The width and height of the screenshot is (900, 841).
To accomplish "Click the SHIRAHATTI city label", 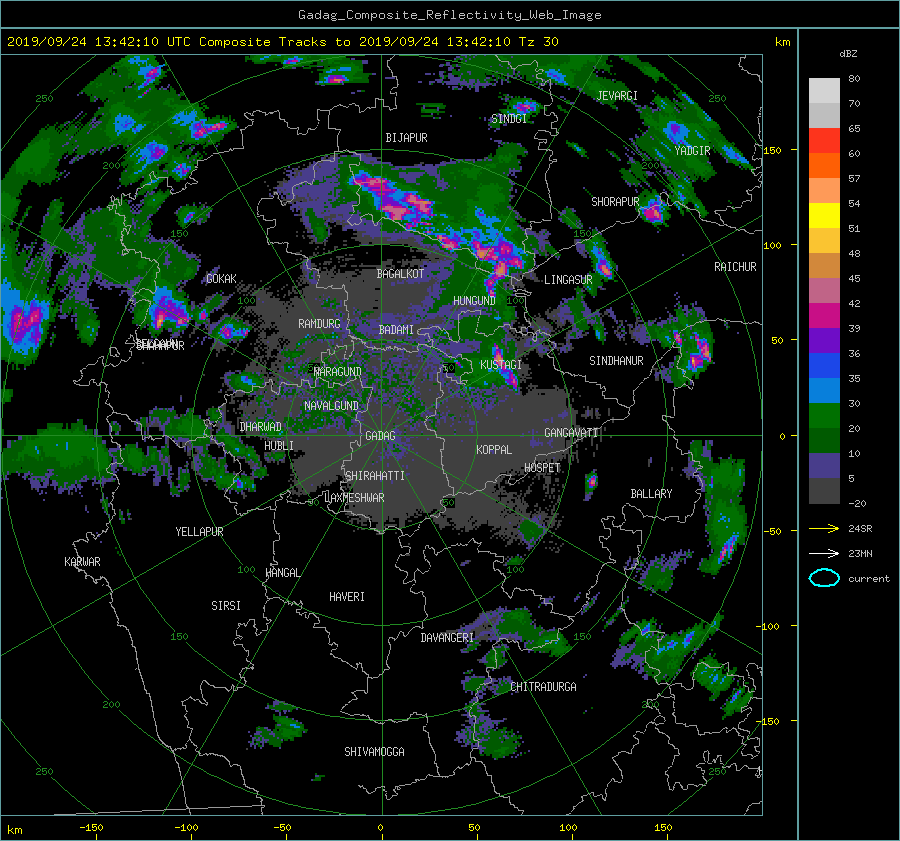I will coord(375,476).
